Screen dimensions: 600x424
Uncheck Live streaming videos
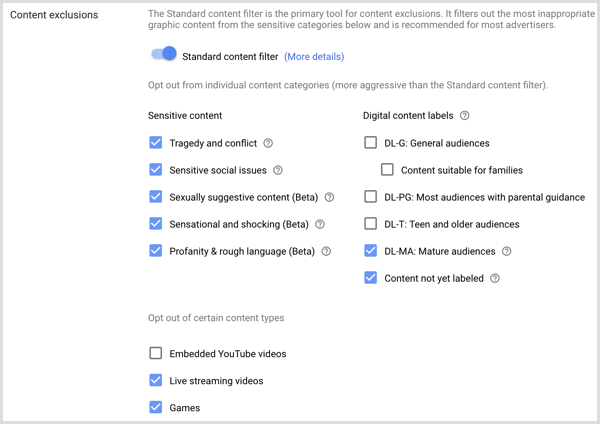pyautogui.click(x=155, y=380)
